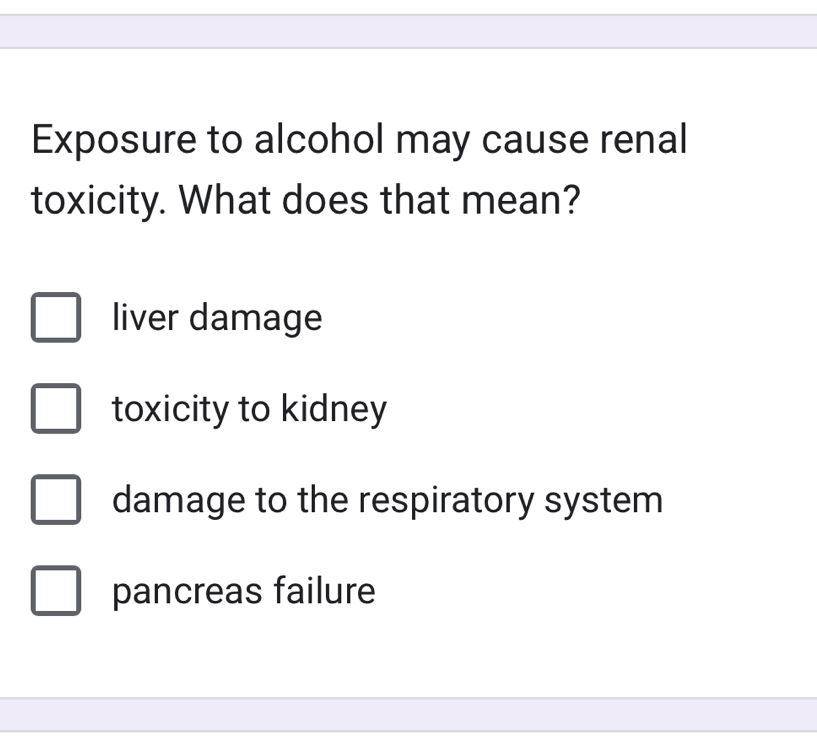This screenshot has height=750, width=817.
Task: Select the 'damage to the respiratory system' checkbox
Action: click(56, 500)
